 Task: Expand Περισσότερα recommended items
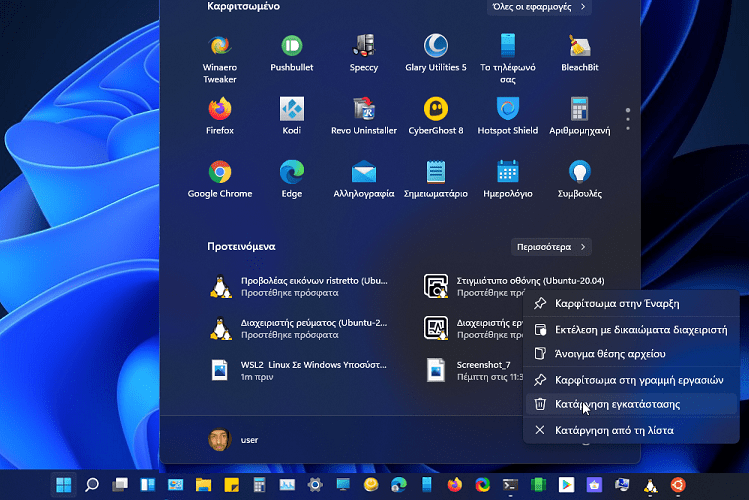[551, 247]
